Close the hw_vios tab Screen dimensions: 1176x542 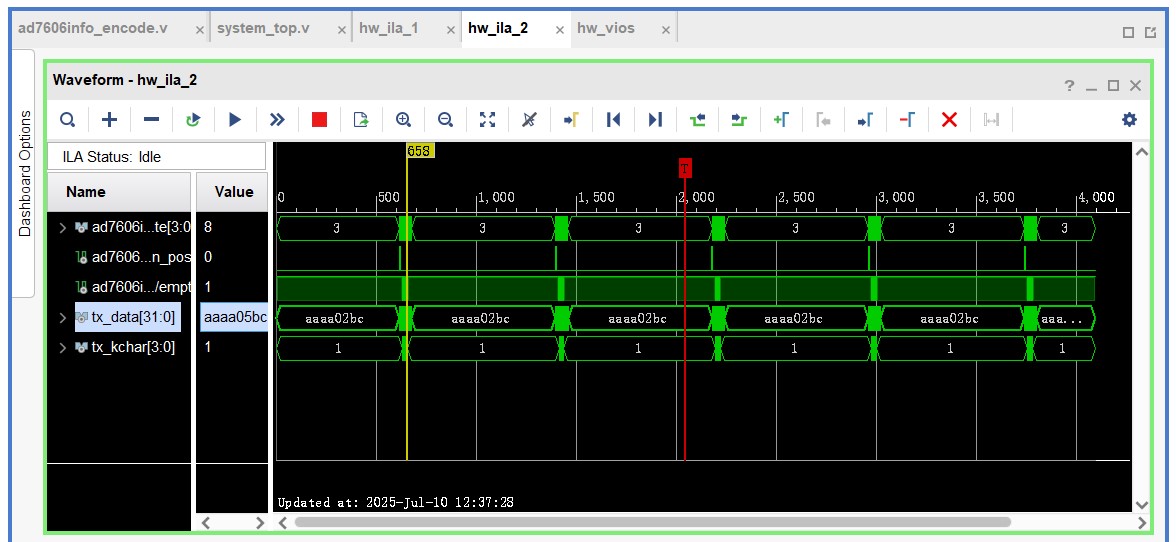(x=666, y=30)
